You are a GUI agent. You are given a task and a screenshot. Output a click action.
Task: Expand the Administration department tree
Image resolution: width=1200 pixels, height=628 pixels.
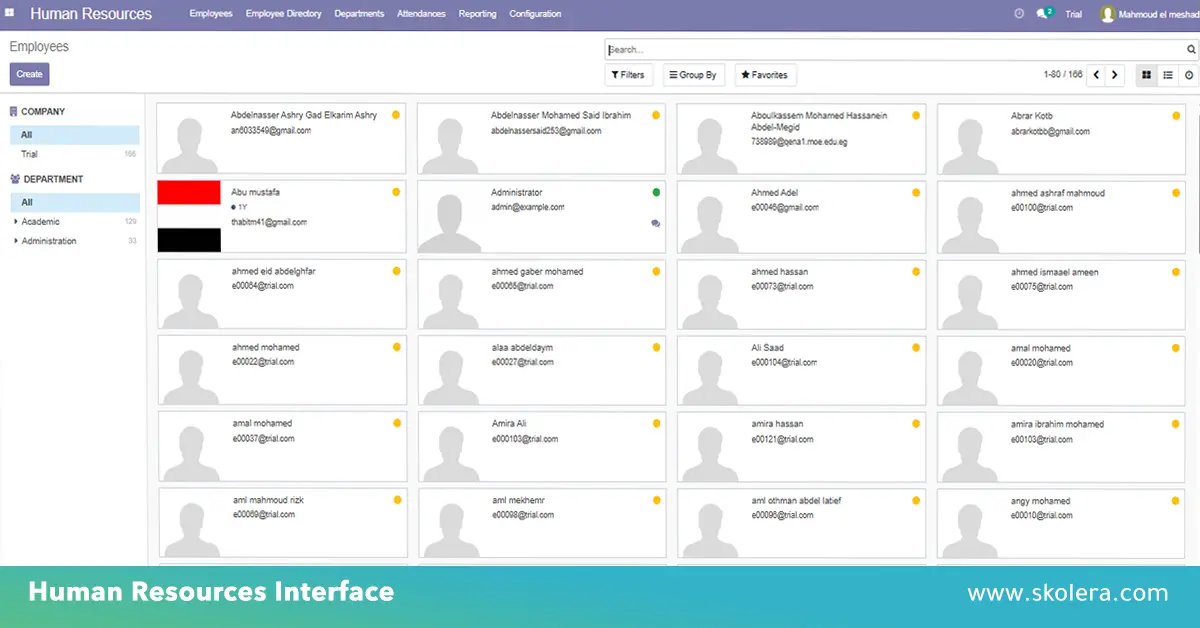tap(16, 241)
